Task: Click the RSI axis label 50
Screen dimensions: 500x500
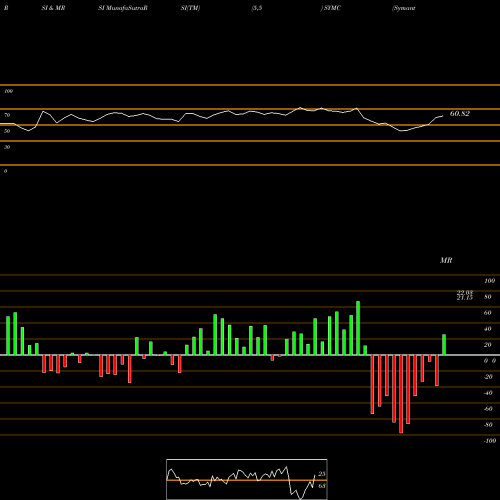Action: [7, 131]
